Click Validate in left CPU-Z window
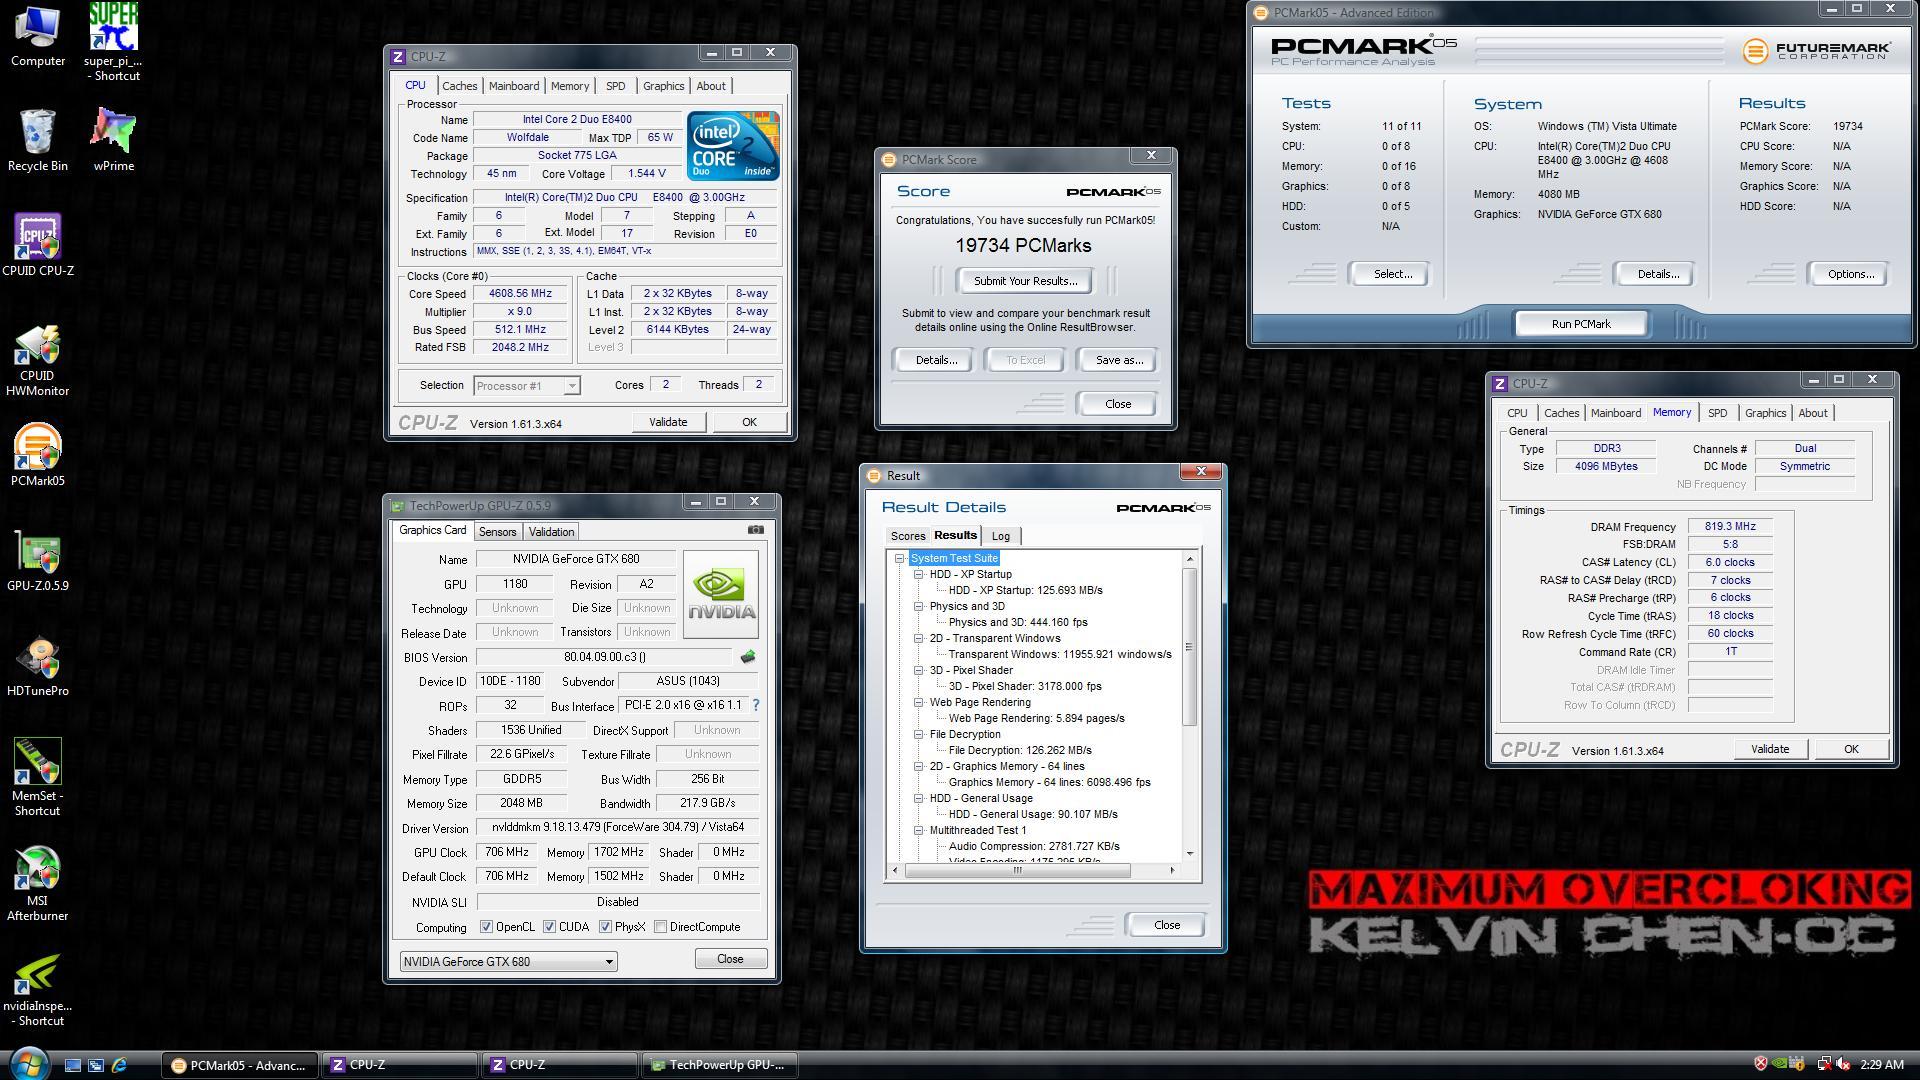Image resolution: width=1920 pixels, height=1080 pixels. point(668,422)
